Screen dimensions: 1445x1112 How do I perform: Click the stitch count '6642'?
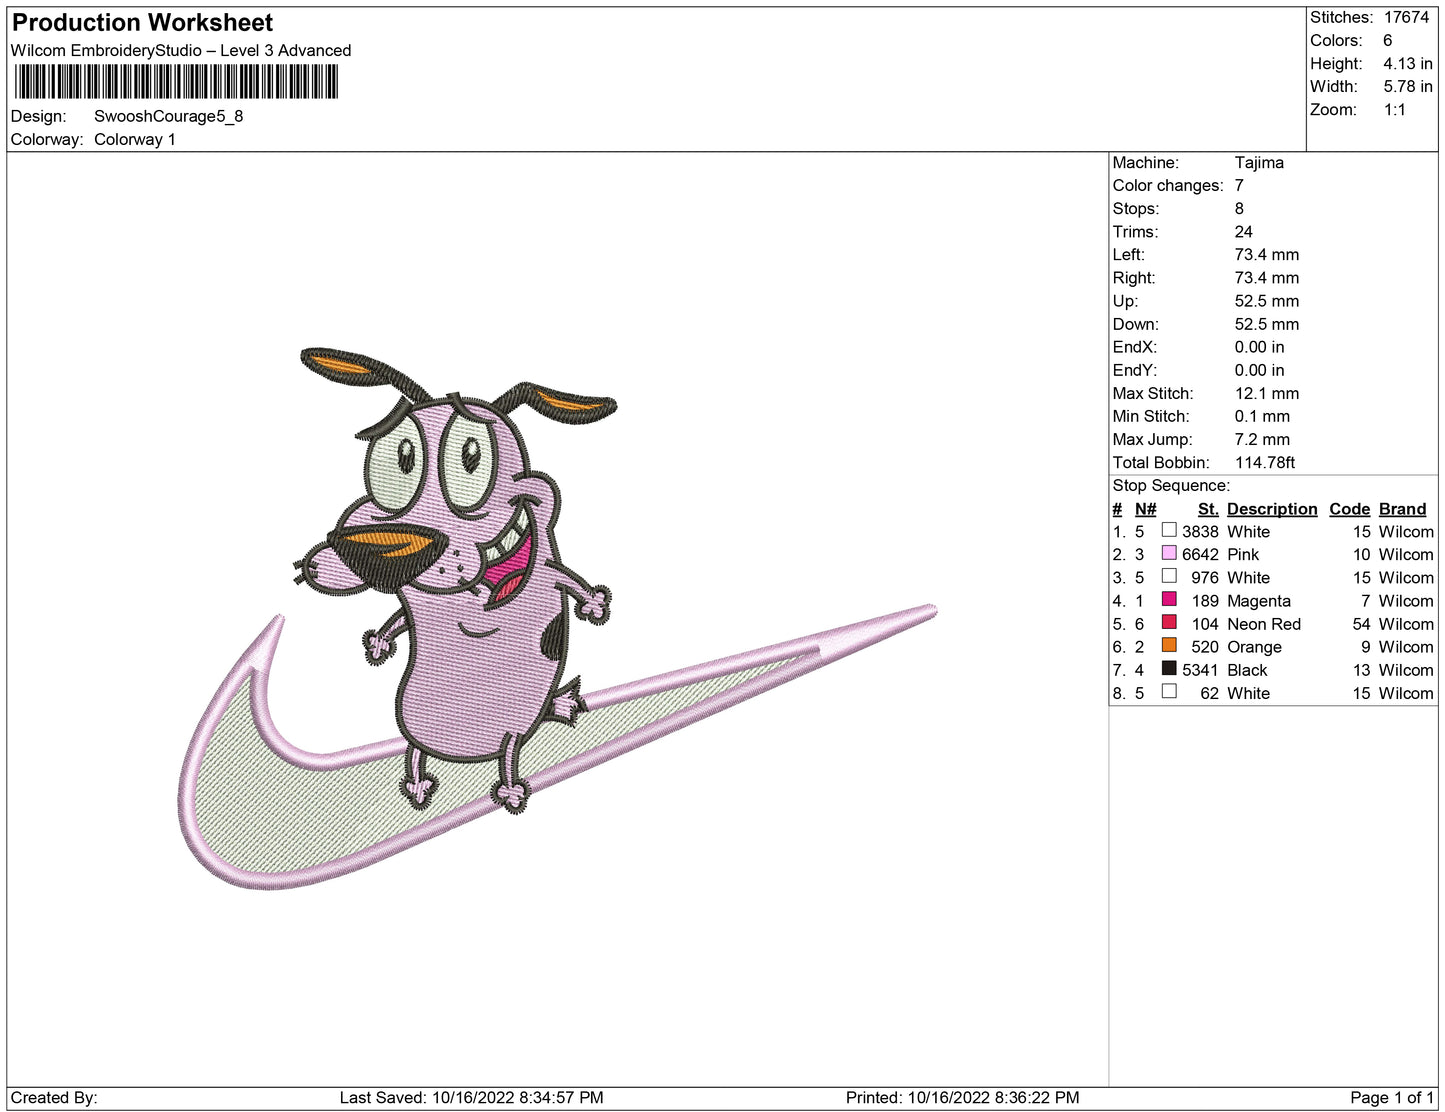coord(1200,554)
